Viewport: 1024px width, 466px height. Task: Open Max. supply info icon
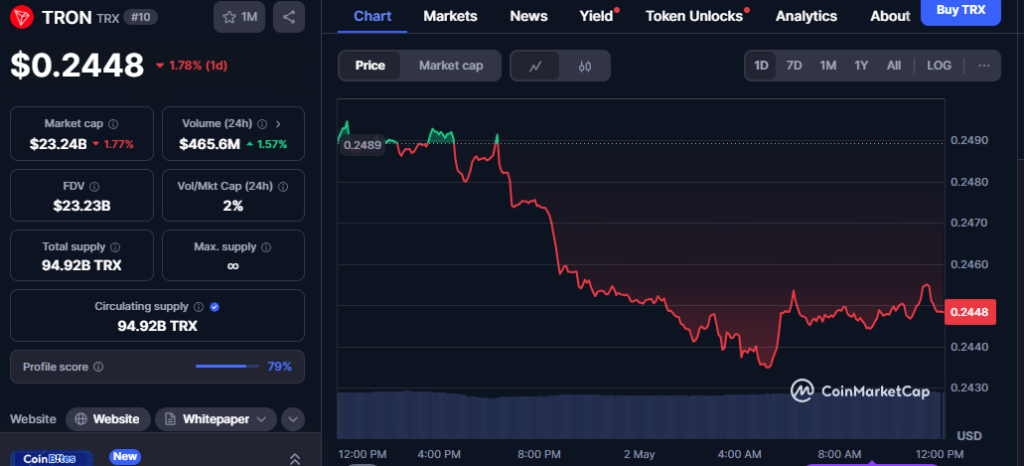[266, 247]
